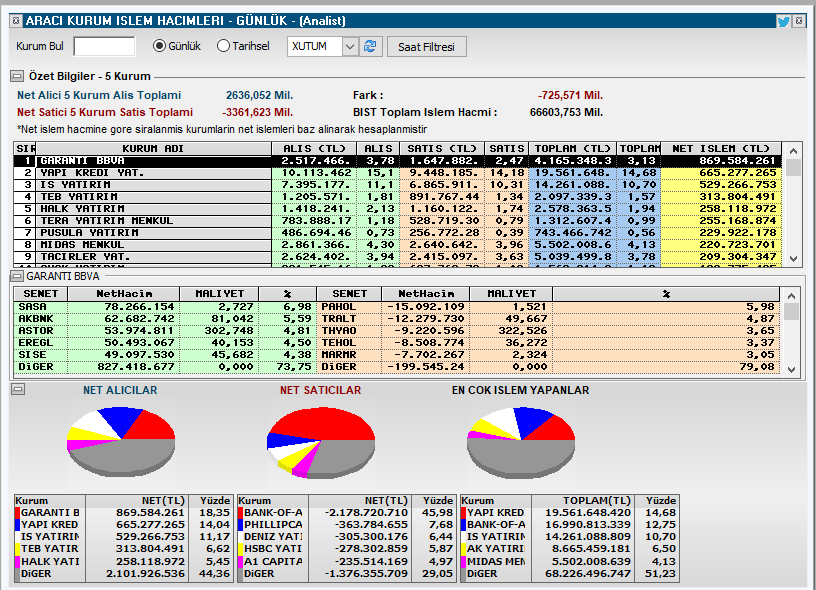Screen dimensions: 816x590
Task: Click Fark value -725,571 Mil.
Action: coord(570,96)
